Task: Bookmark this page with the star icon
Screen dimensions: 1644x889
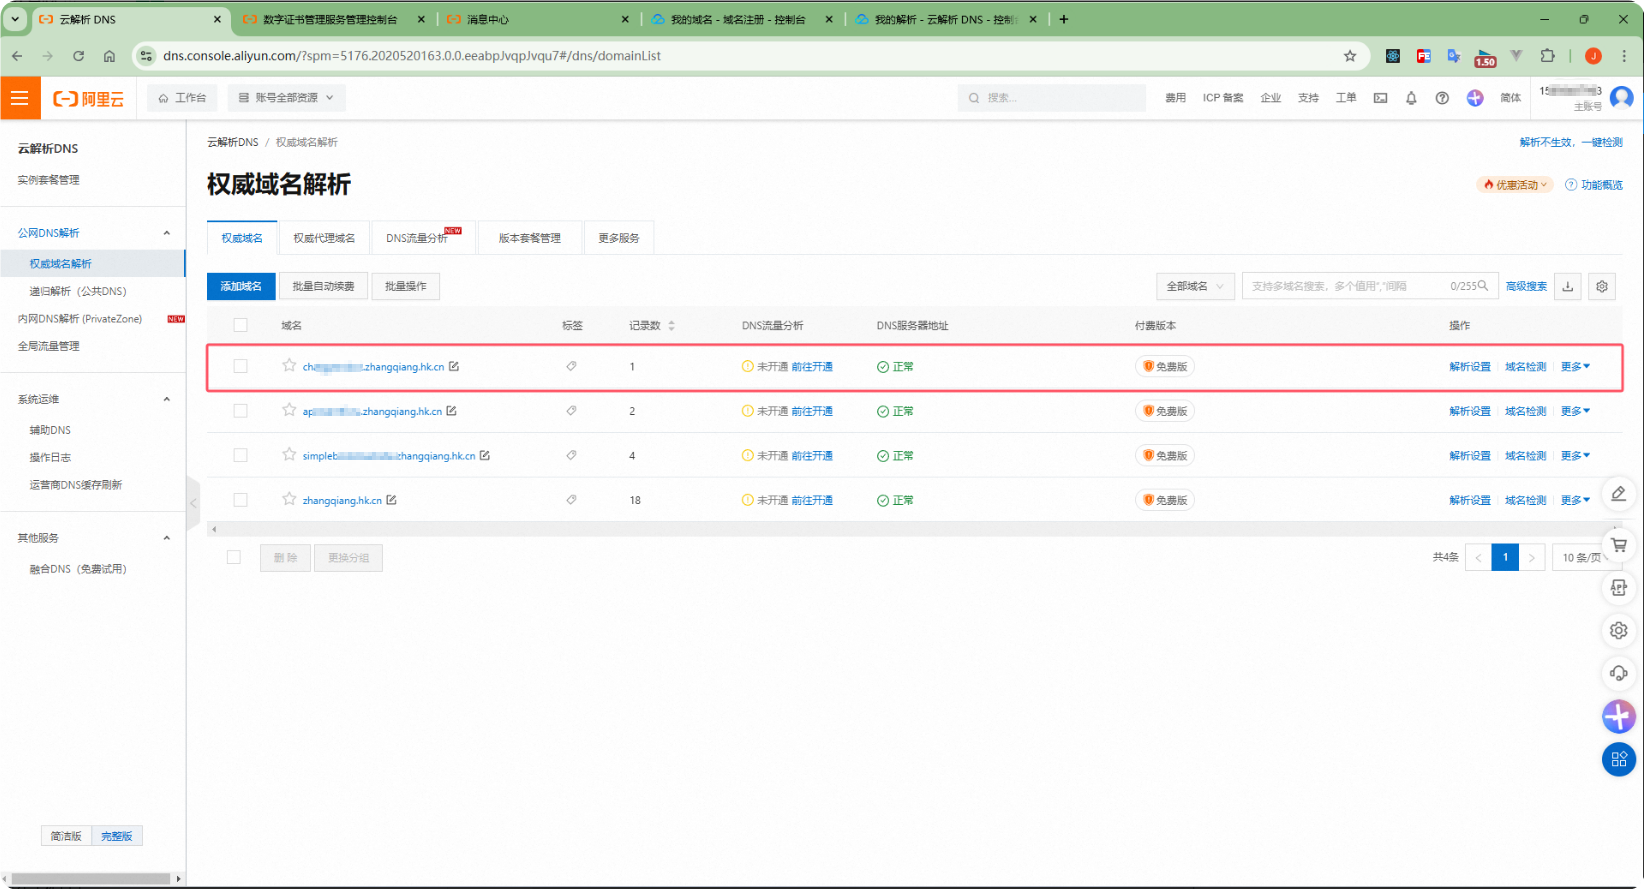Action: click(1350, 56)
